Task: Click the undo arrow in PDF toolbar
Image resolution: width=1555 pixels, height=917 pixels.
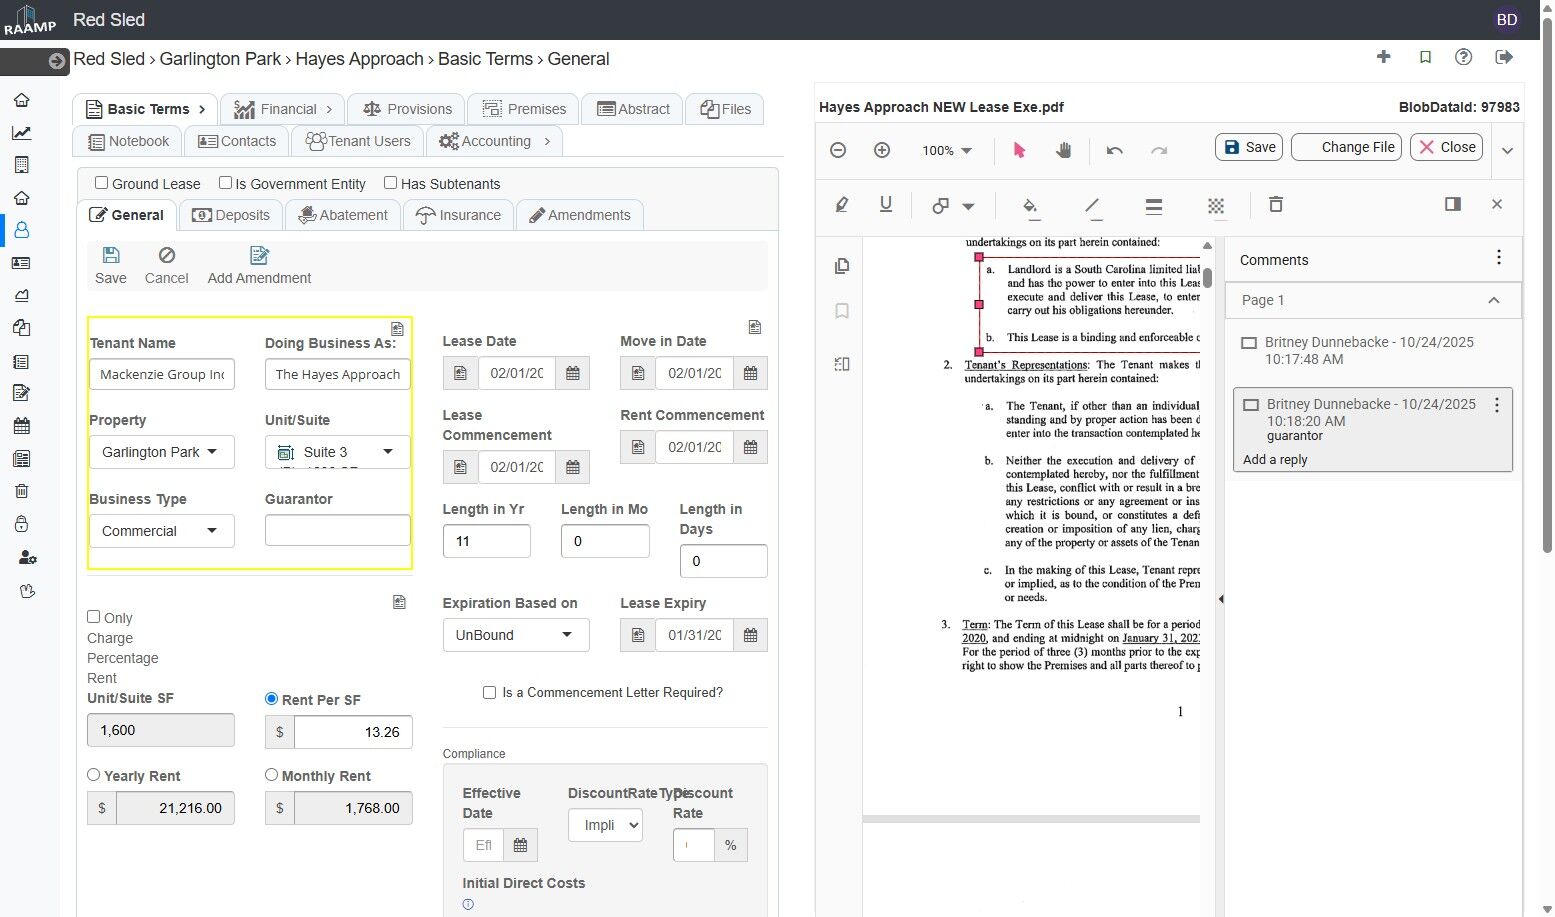Action: point(1115,150)
